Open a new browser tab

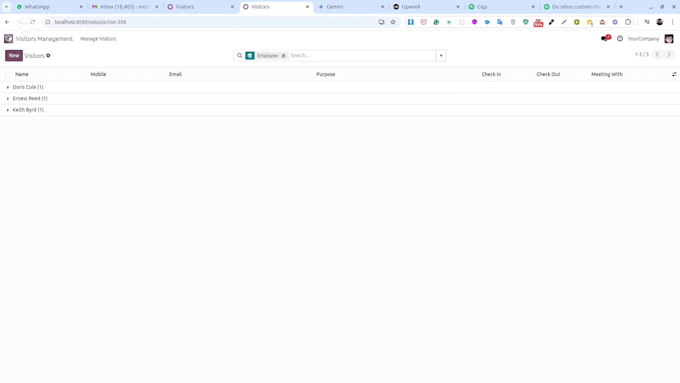point(621,7)
